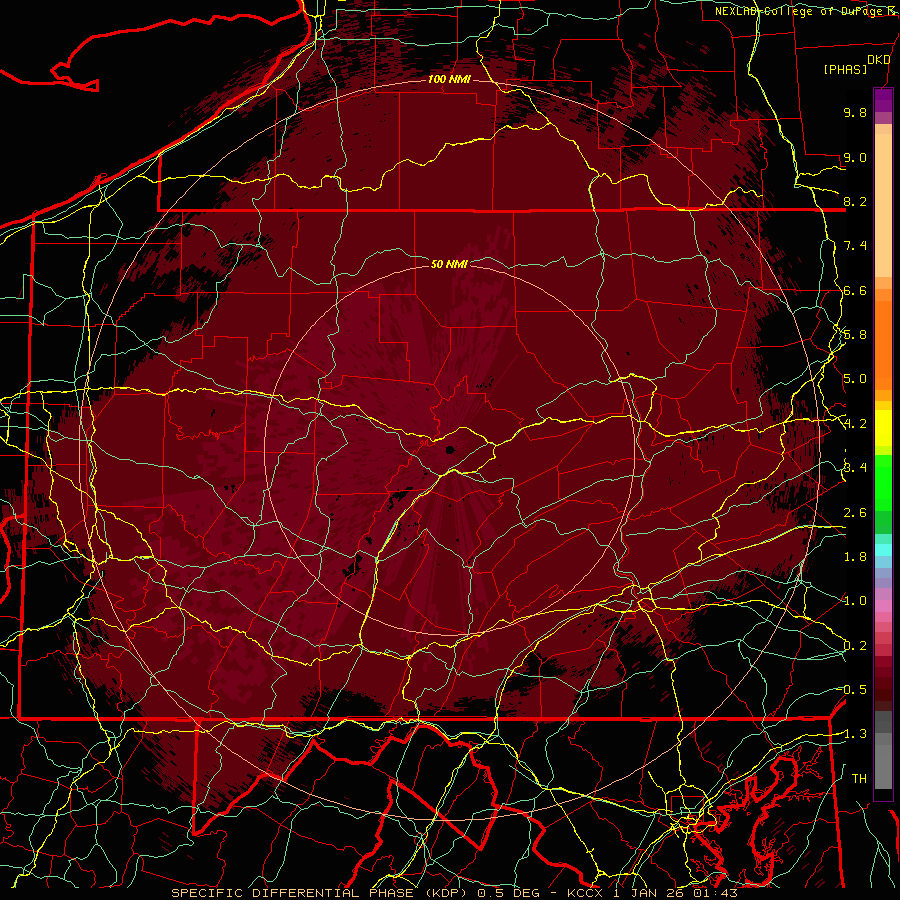Pick the yellow segment of the color bar

[x=883, y=428]
